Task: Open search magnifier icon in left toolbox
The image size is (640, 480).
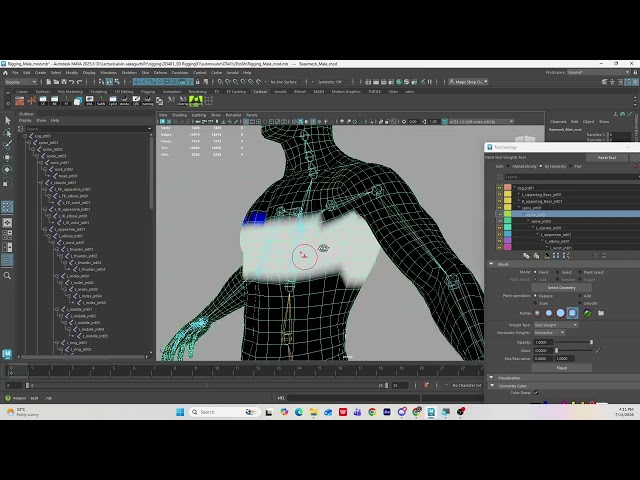Action: [x=7, y=276]
